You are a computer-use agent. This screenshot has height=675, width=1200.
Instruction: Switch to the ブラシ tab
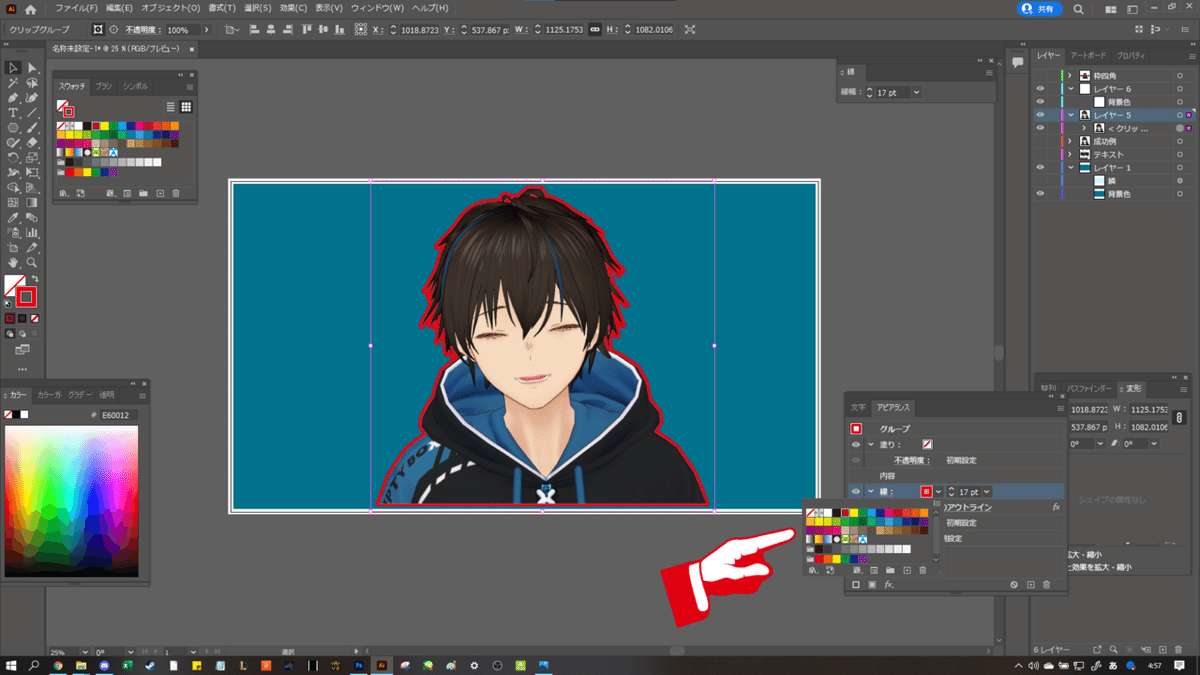[x=104, y=87]
